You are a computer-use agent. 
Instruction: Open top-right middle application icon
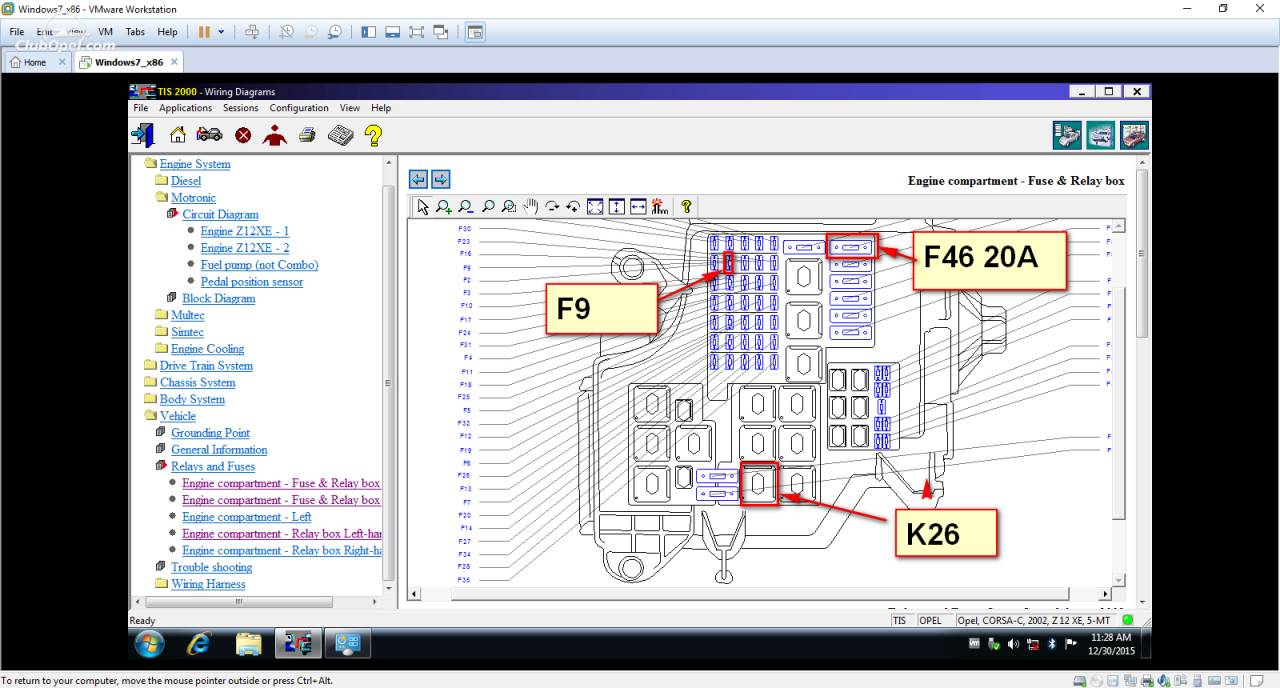[1101, 135]
